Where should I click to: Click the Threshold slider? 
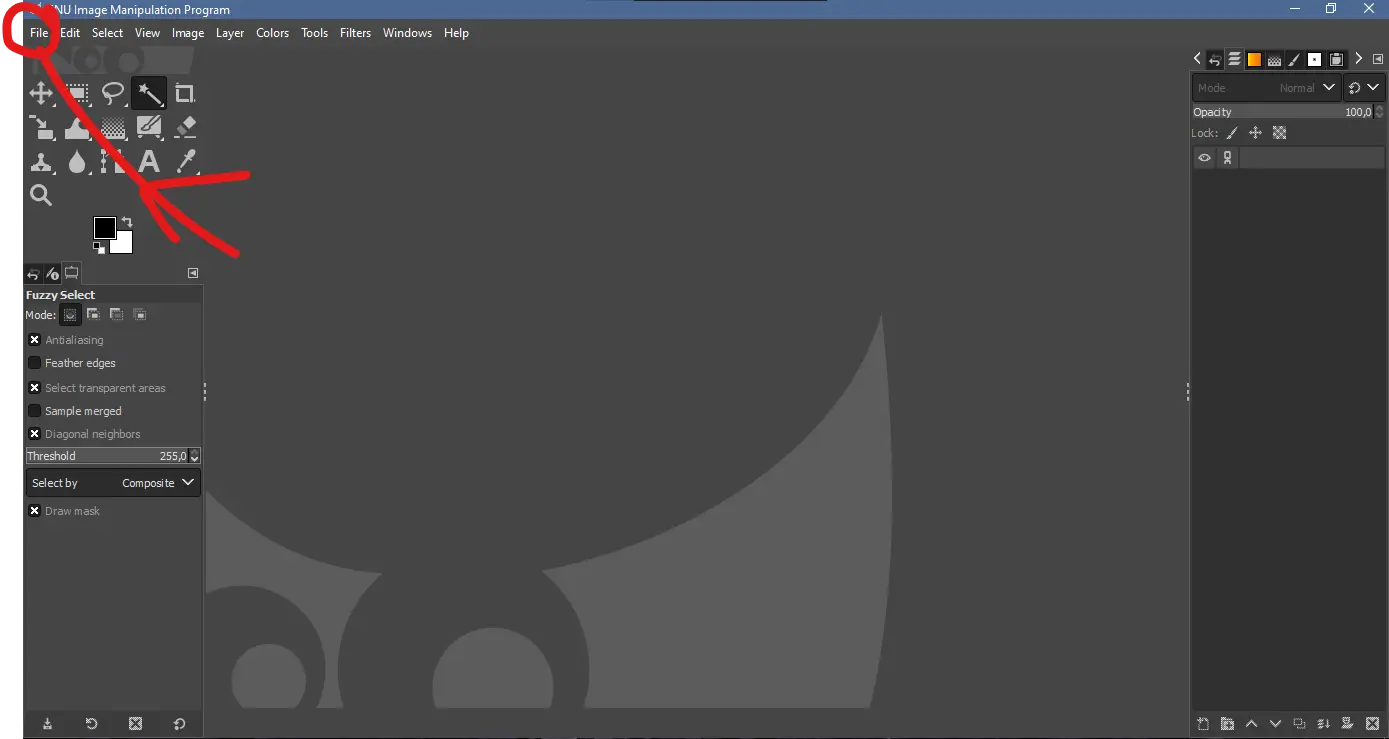107,456
